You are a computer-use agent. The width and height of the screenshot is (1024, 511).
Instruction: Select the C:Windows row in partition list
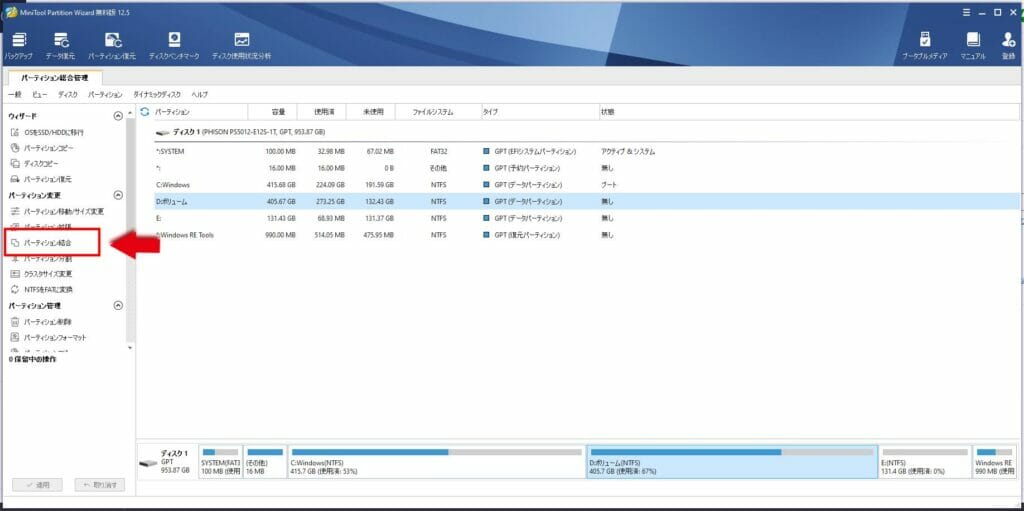coord(586,185)
